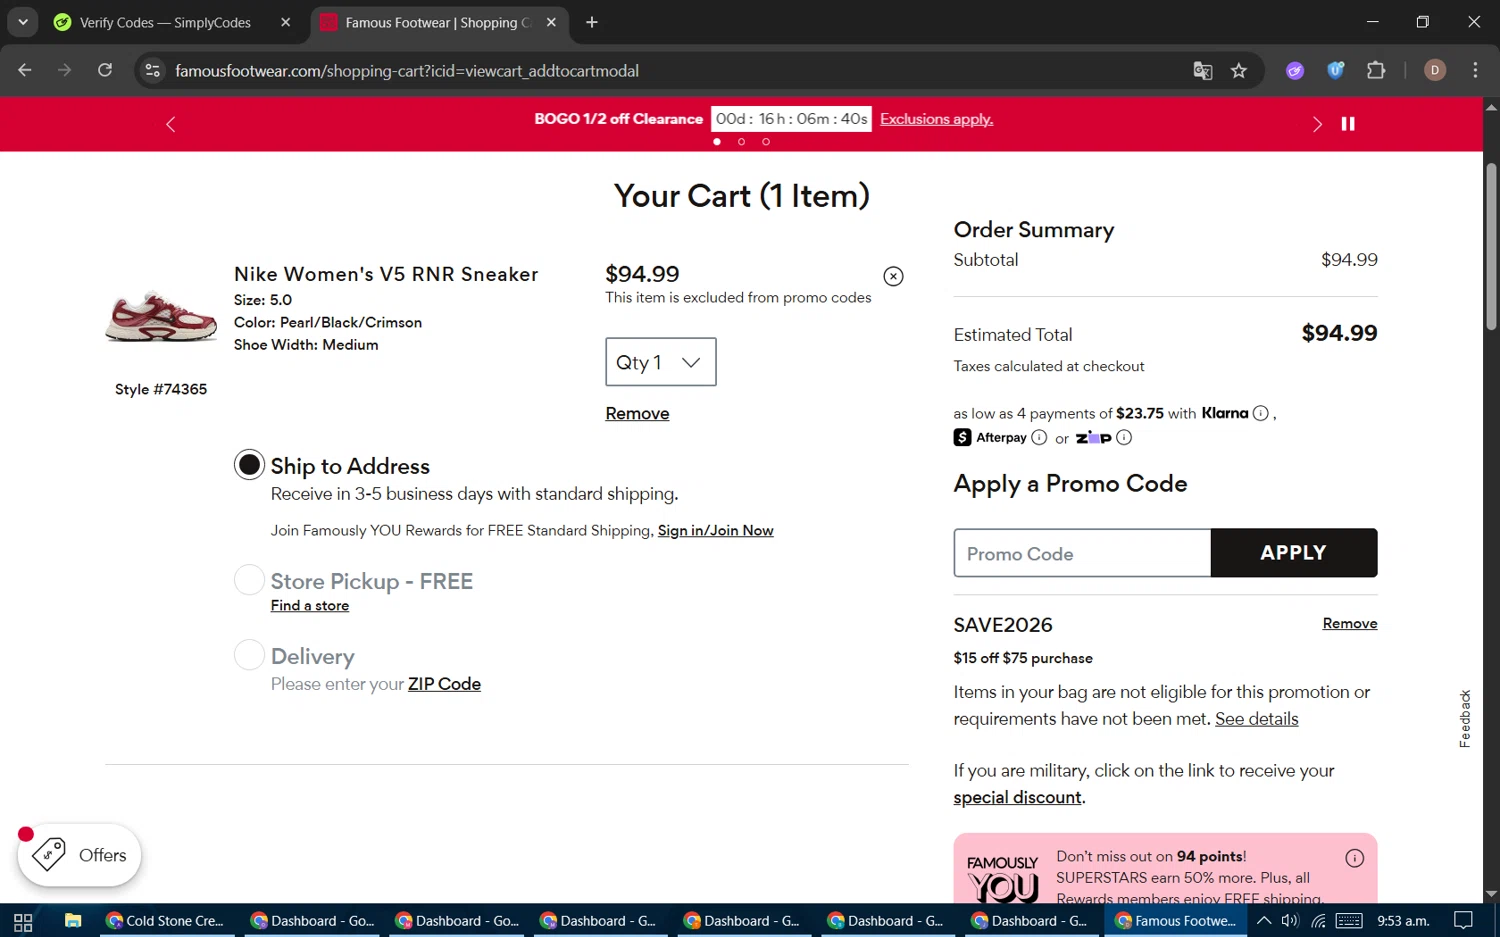Click Find a store link
This screenshot has height=937, width=1500.
[310, 606]
